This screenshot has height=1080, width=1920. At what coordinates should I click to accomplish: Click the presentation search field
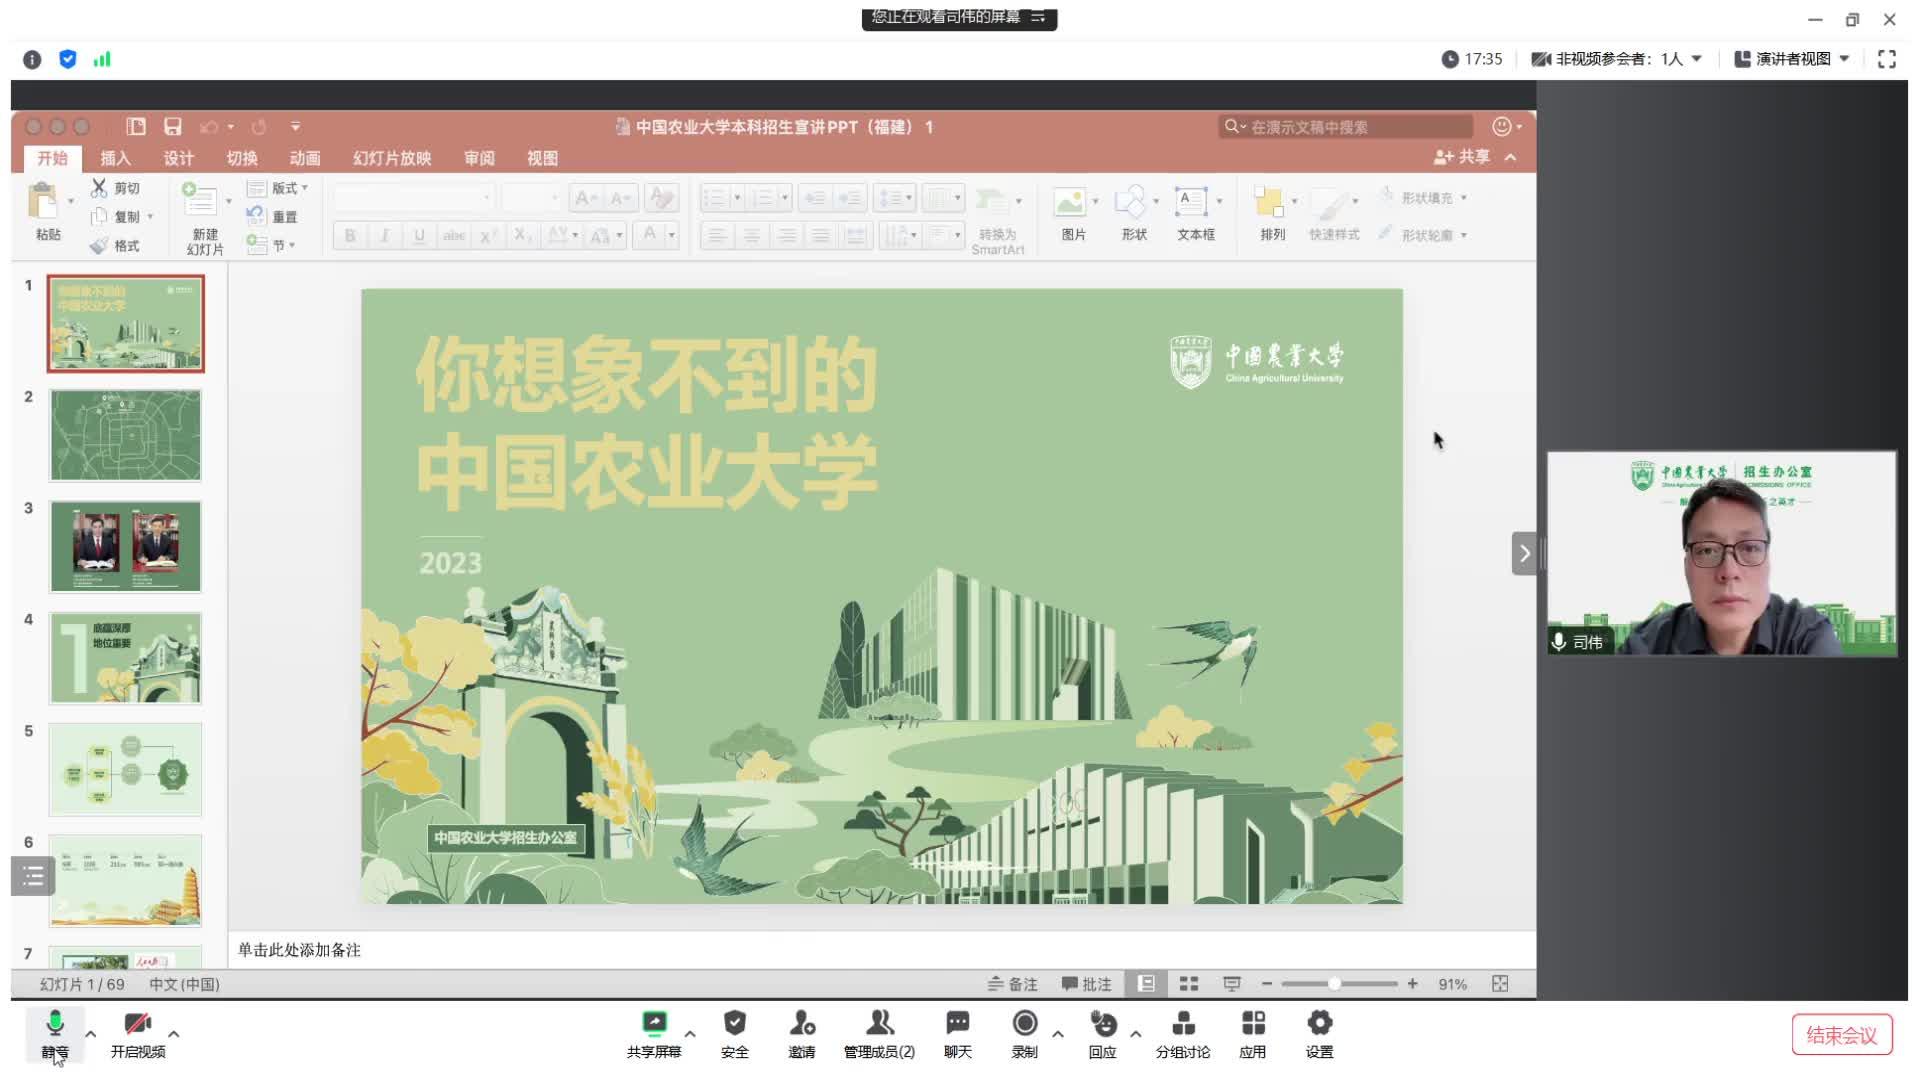(x=1346, y=127)
